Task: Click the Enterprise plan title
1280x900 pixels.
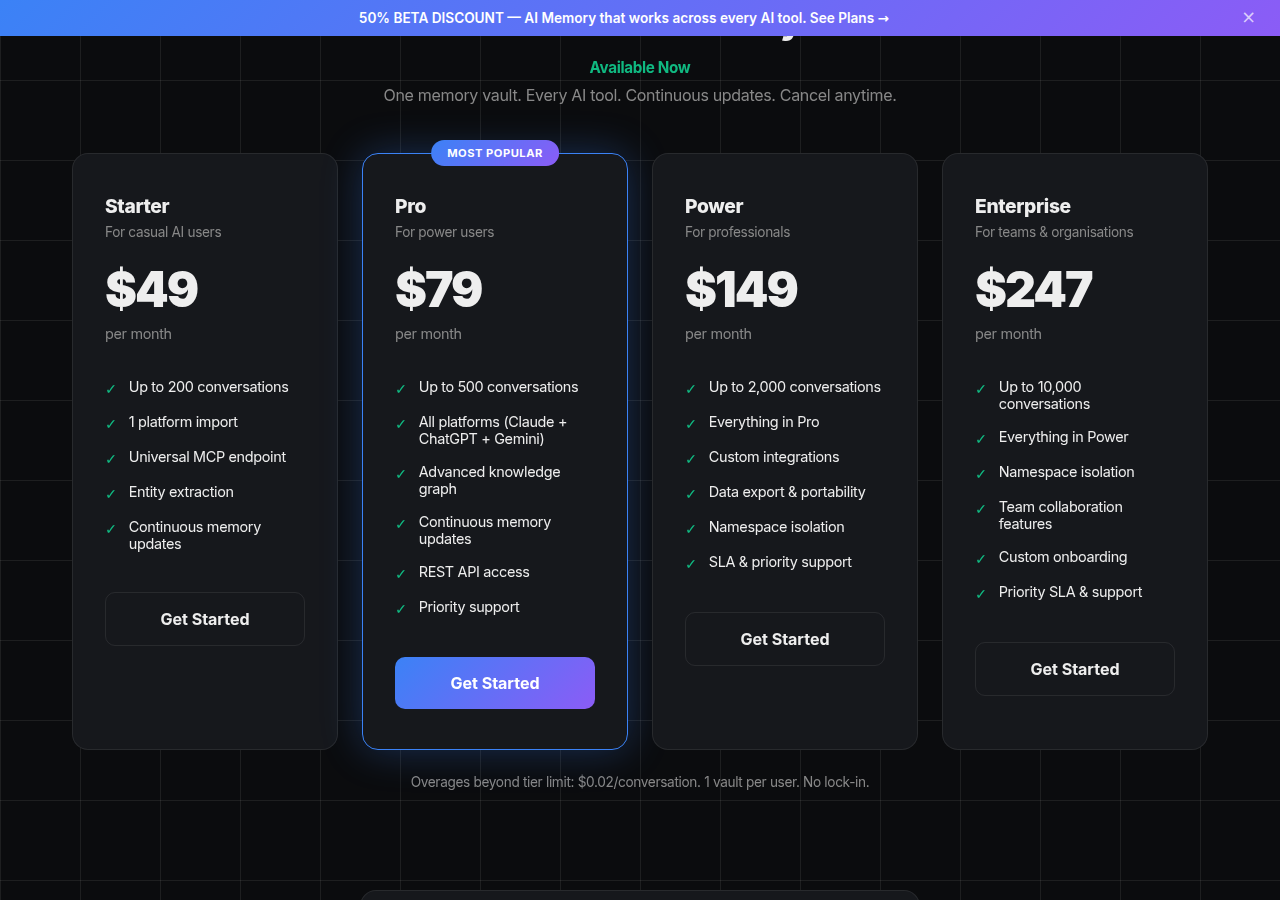Action: click(1022, 206)
